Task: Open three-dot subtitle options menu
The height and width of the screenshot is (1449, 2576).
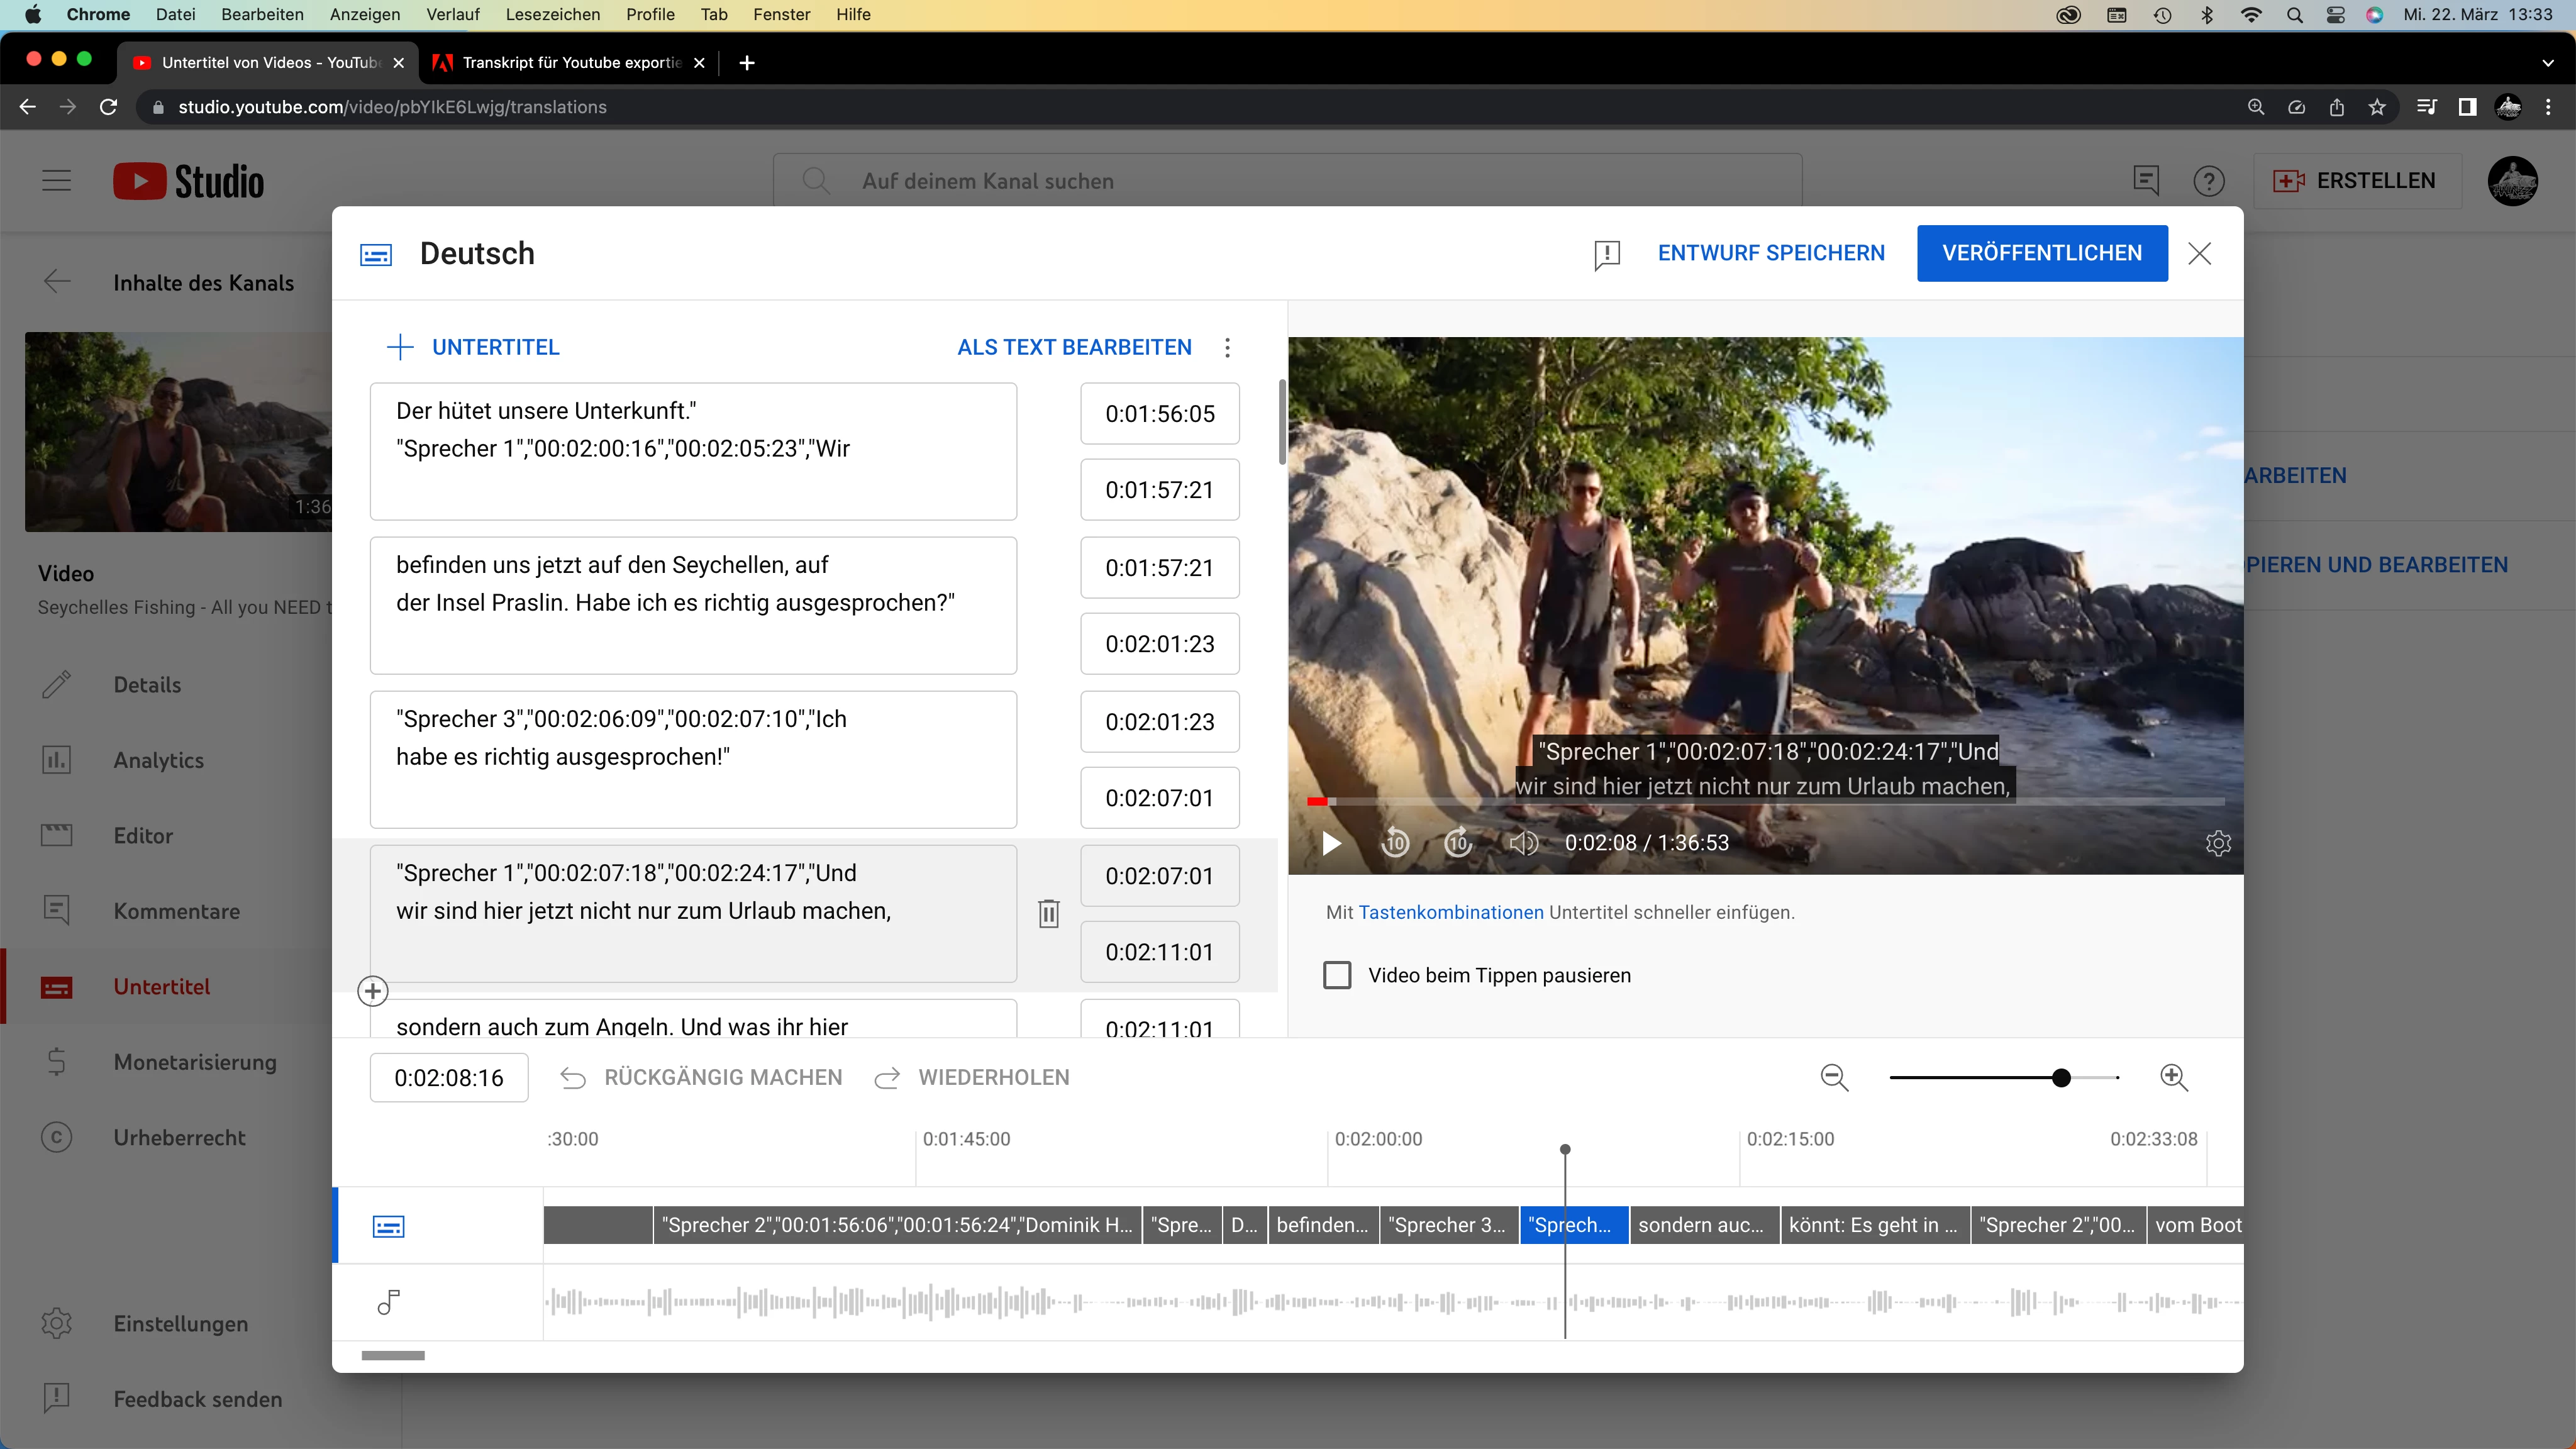Action: [1227, 347]
